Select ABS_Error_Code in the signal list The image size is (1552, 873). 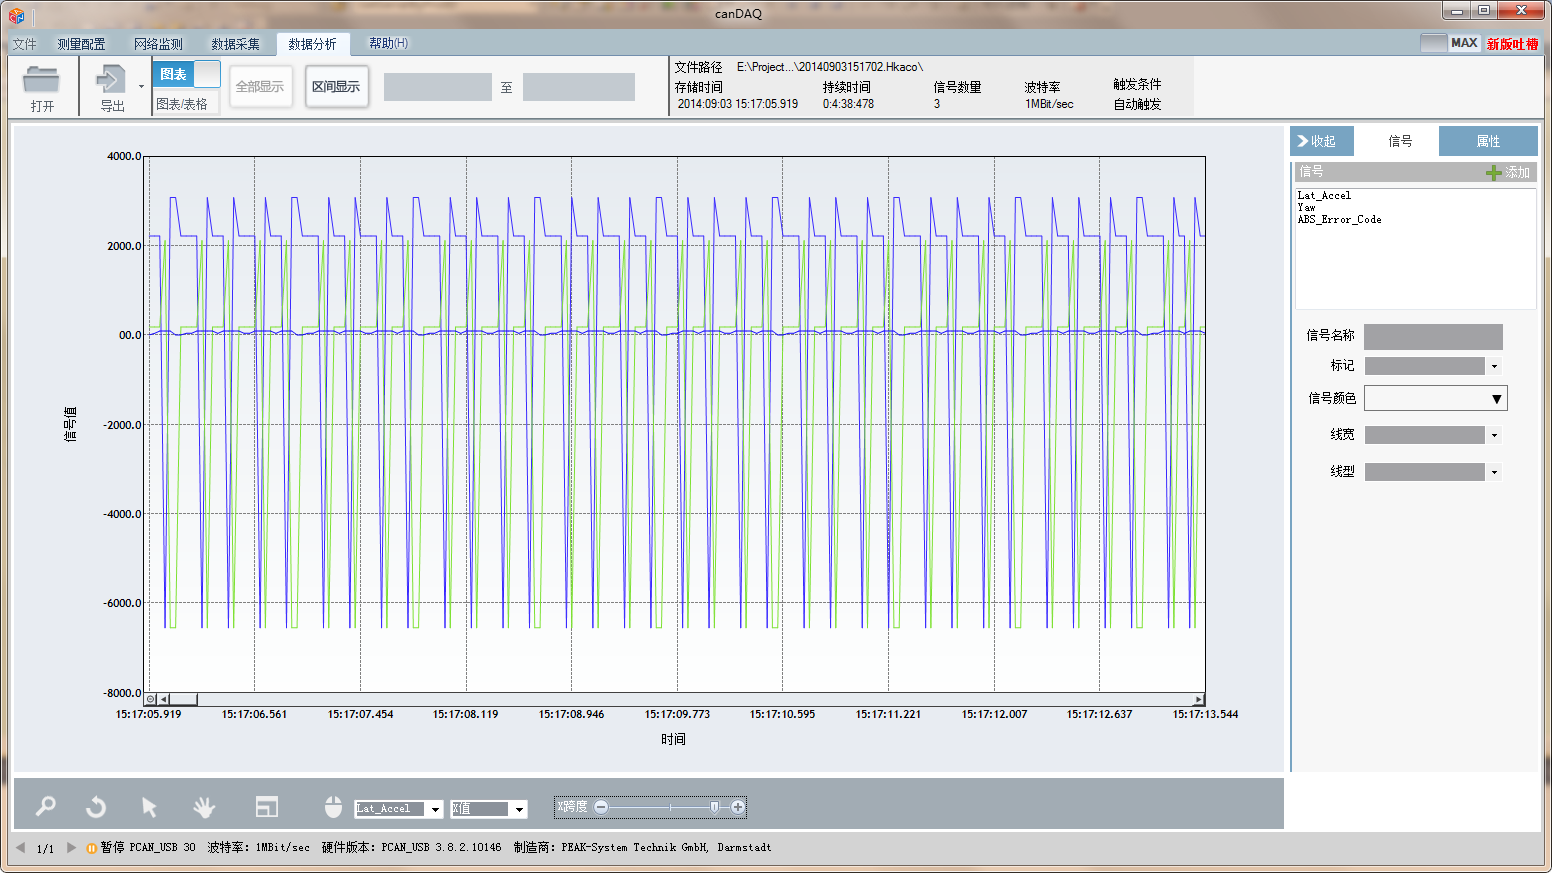1339,220
